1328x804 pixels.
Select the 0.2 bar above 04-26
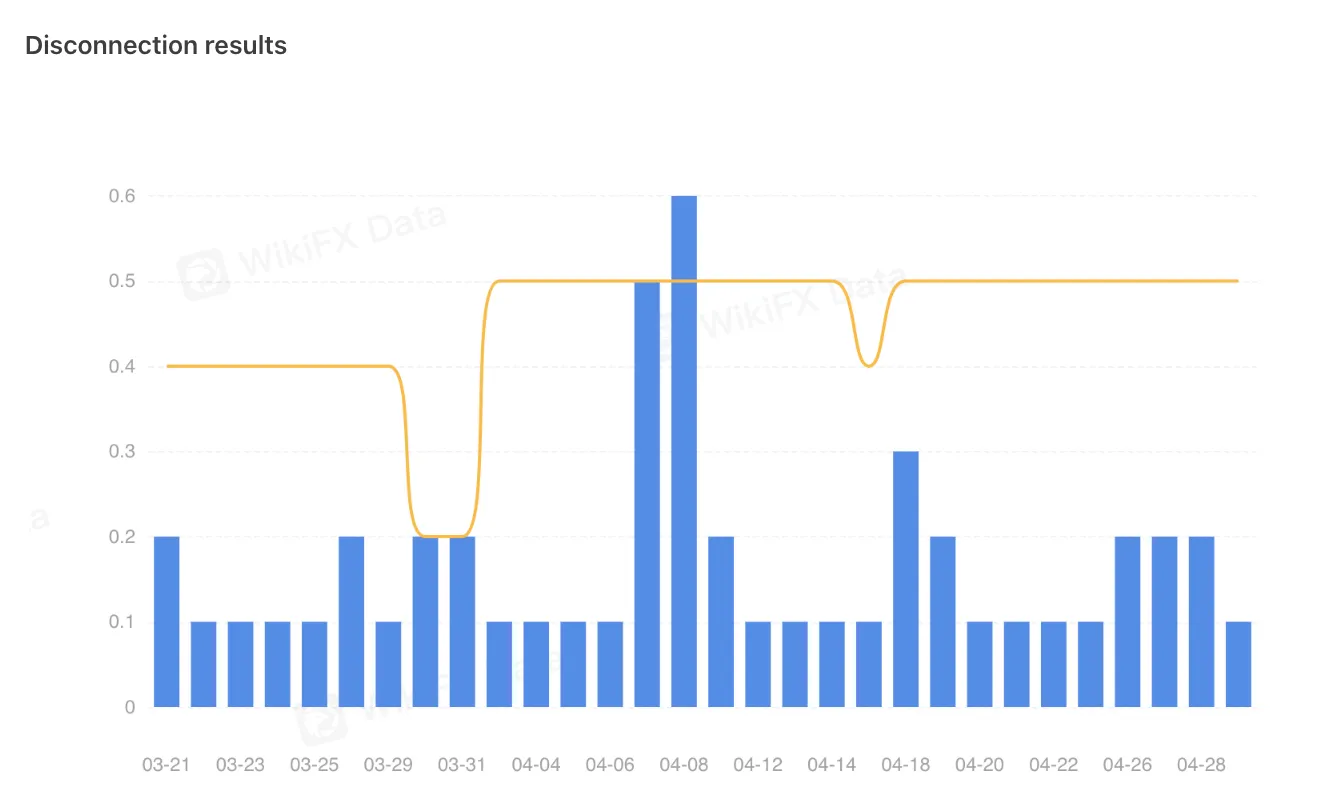[1127, 622]
